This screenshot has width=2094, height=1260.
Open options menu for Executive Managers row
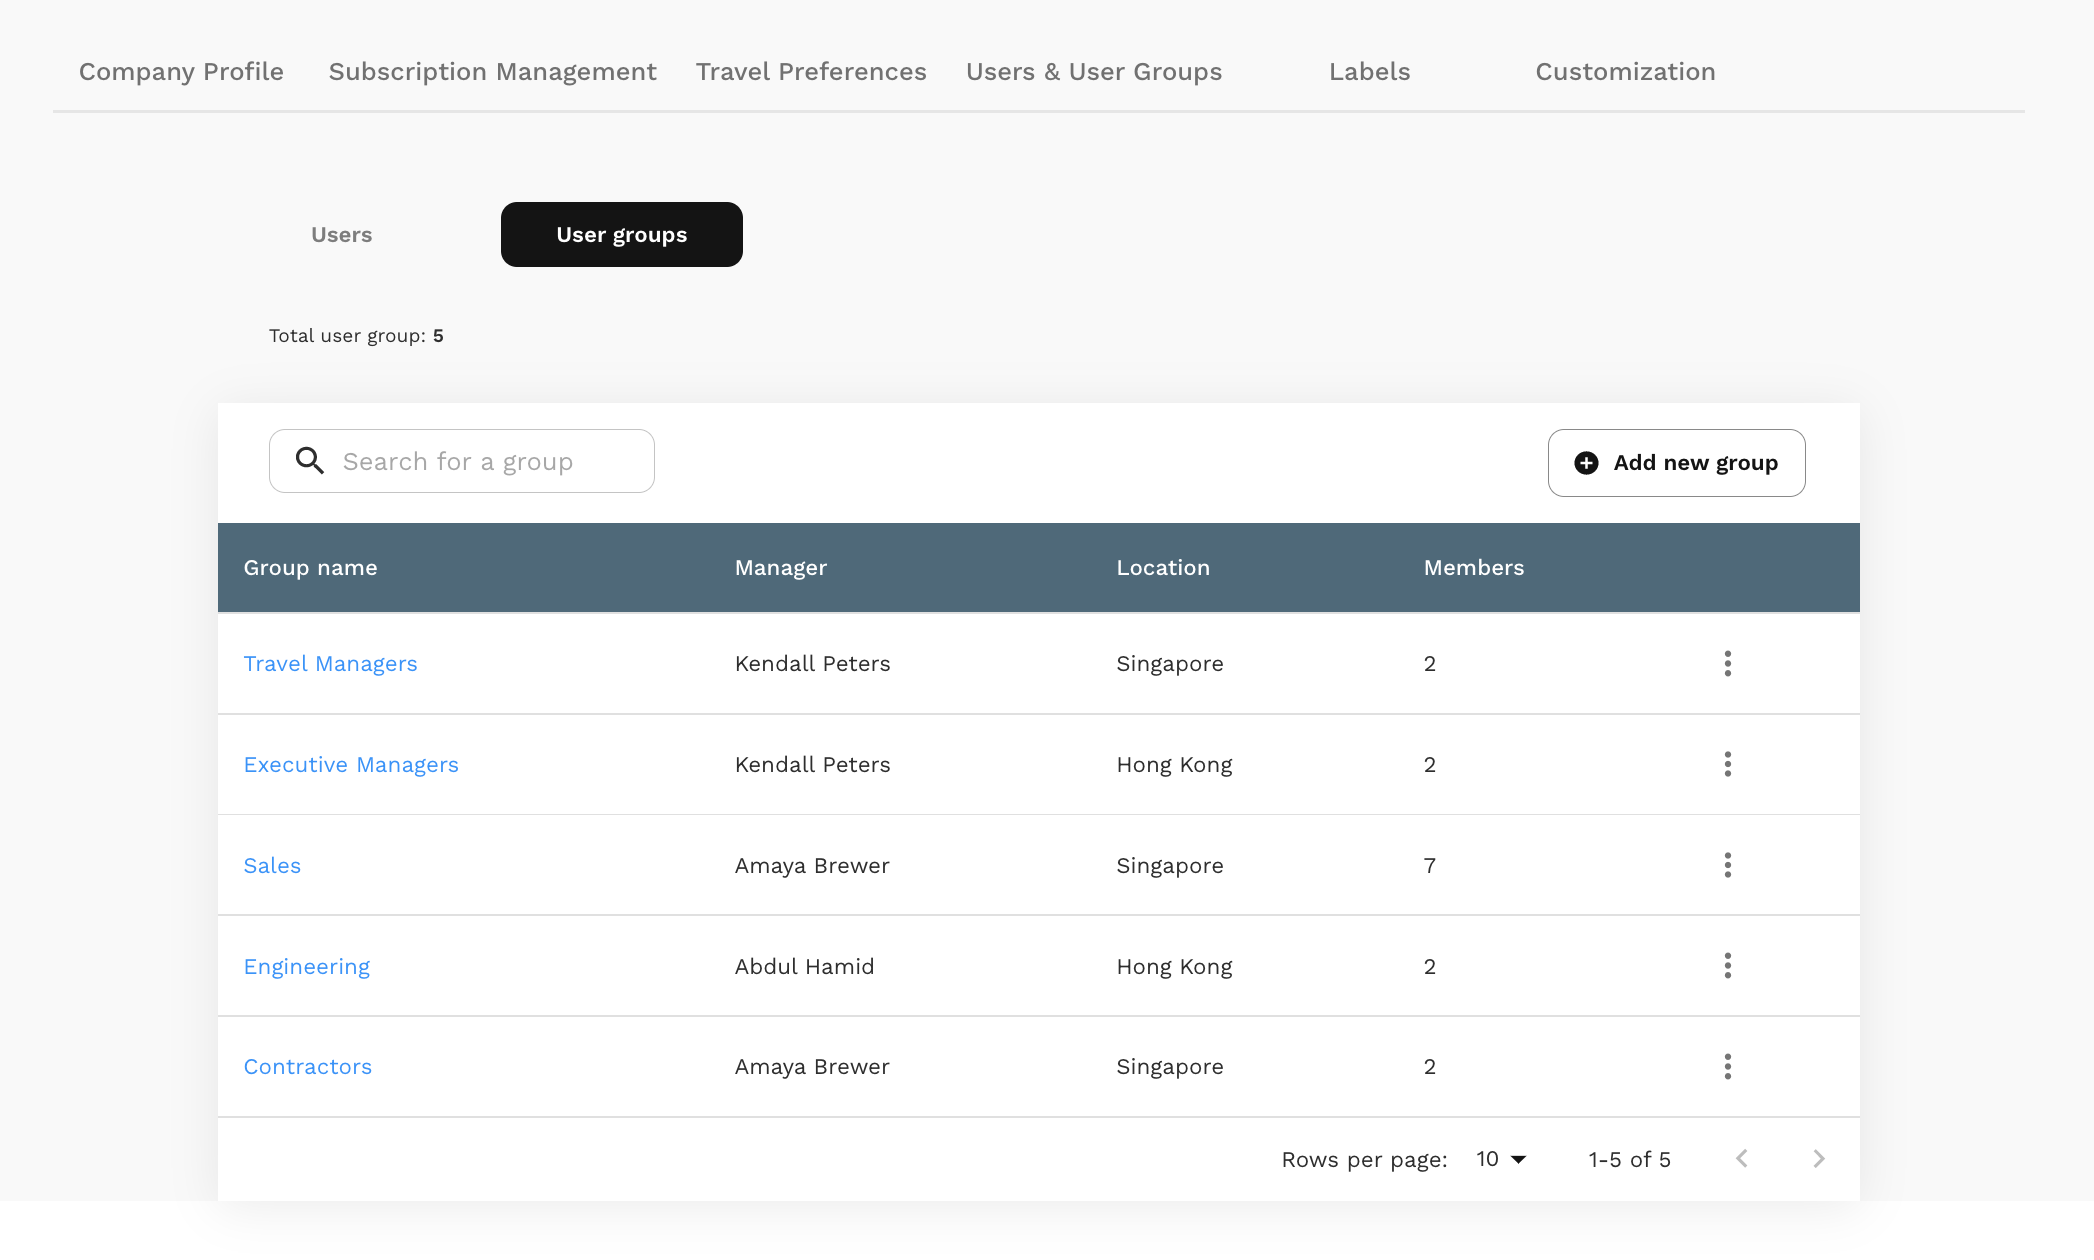[1727, 765]
